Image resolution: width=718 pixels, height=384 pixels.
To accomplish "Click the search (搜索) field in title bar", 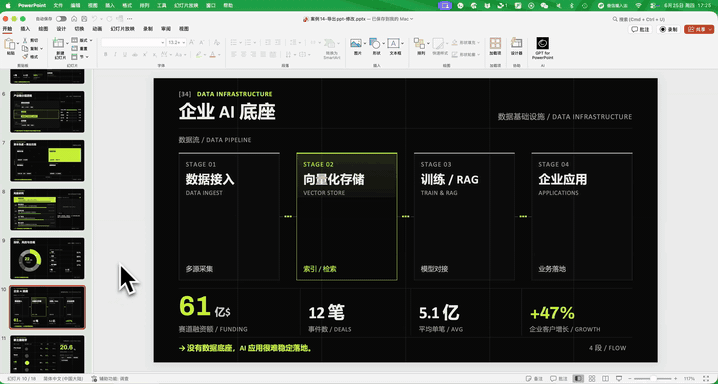I will pos(638,19).
